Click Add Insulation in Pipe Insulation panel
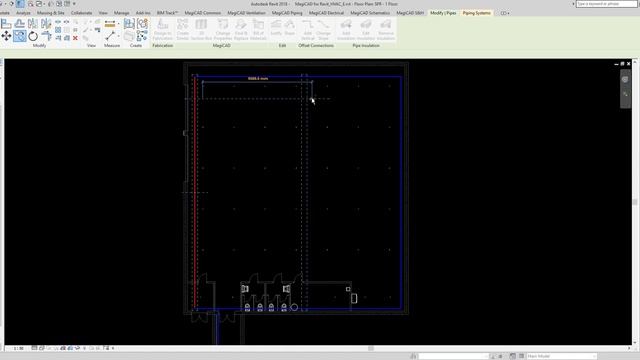The width and height of the screenshot is (640, 360). click(x=346, y=29)
